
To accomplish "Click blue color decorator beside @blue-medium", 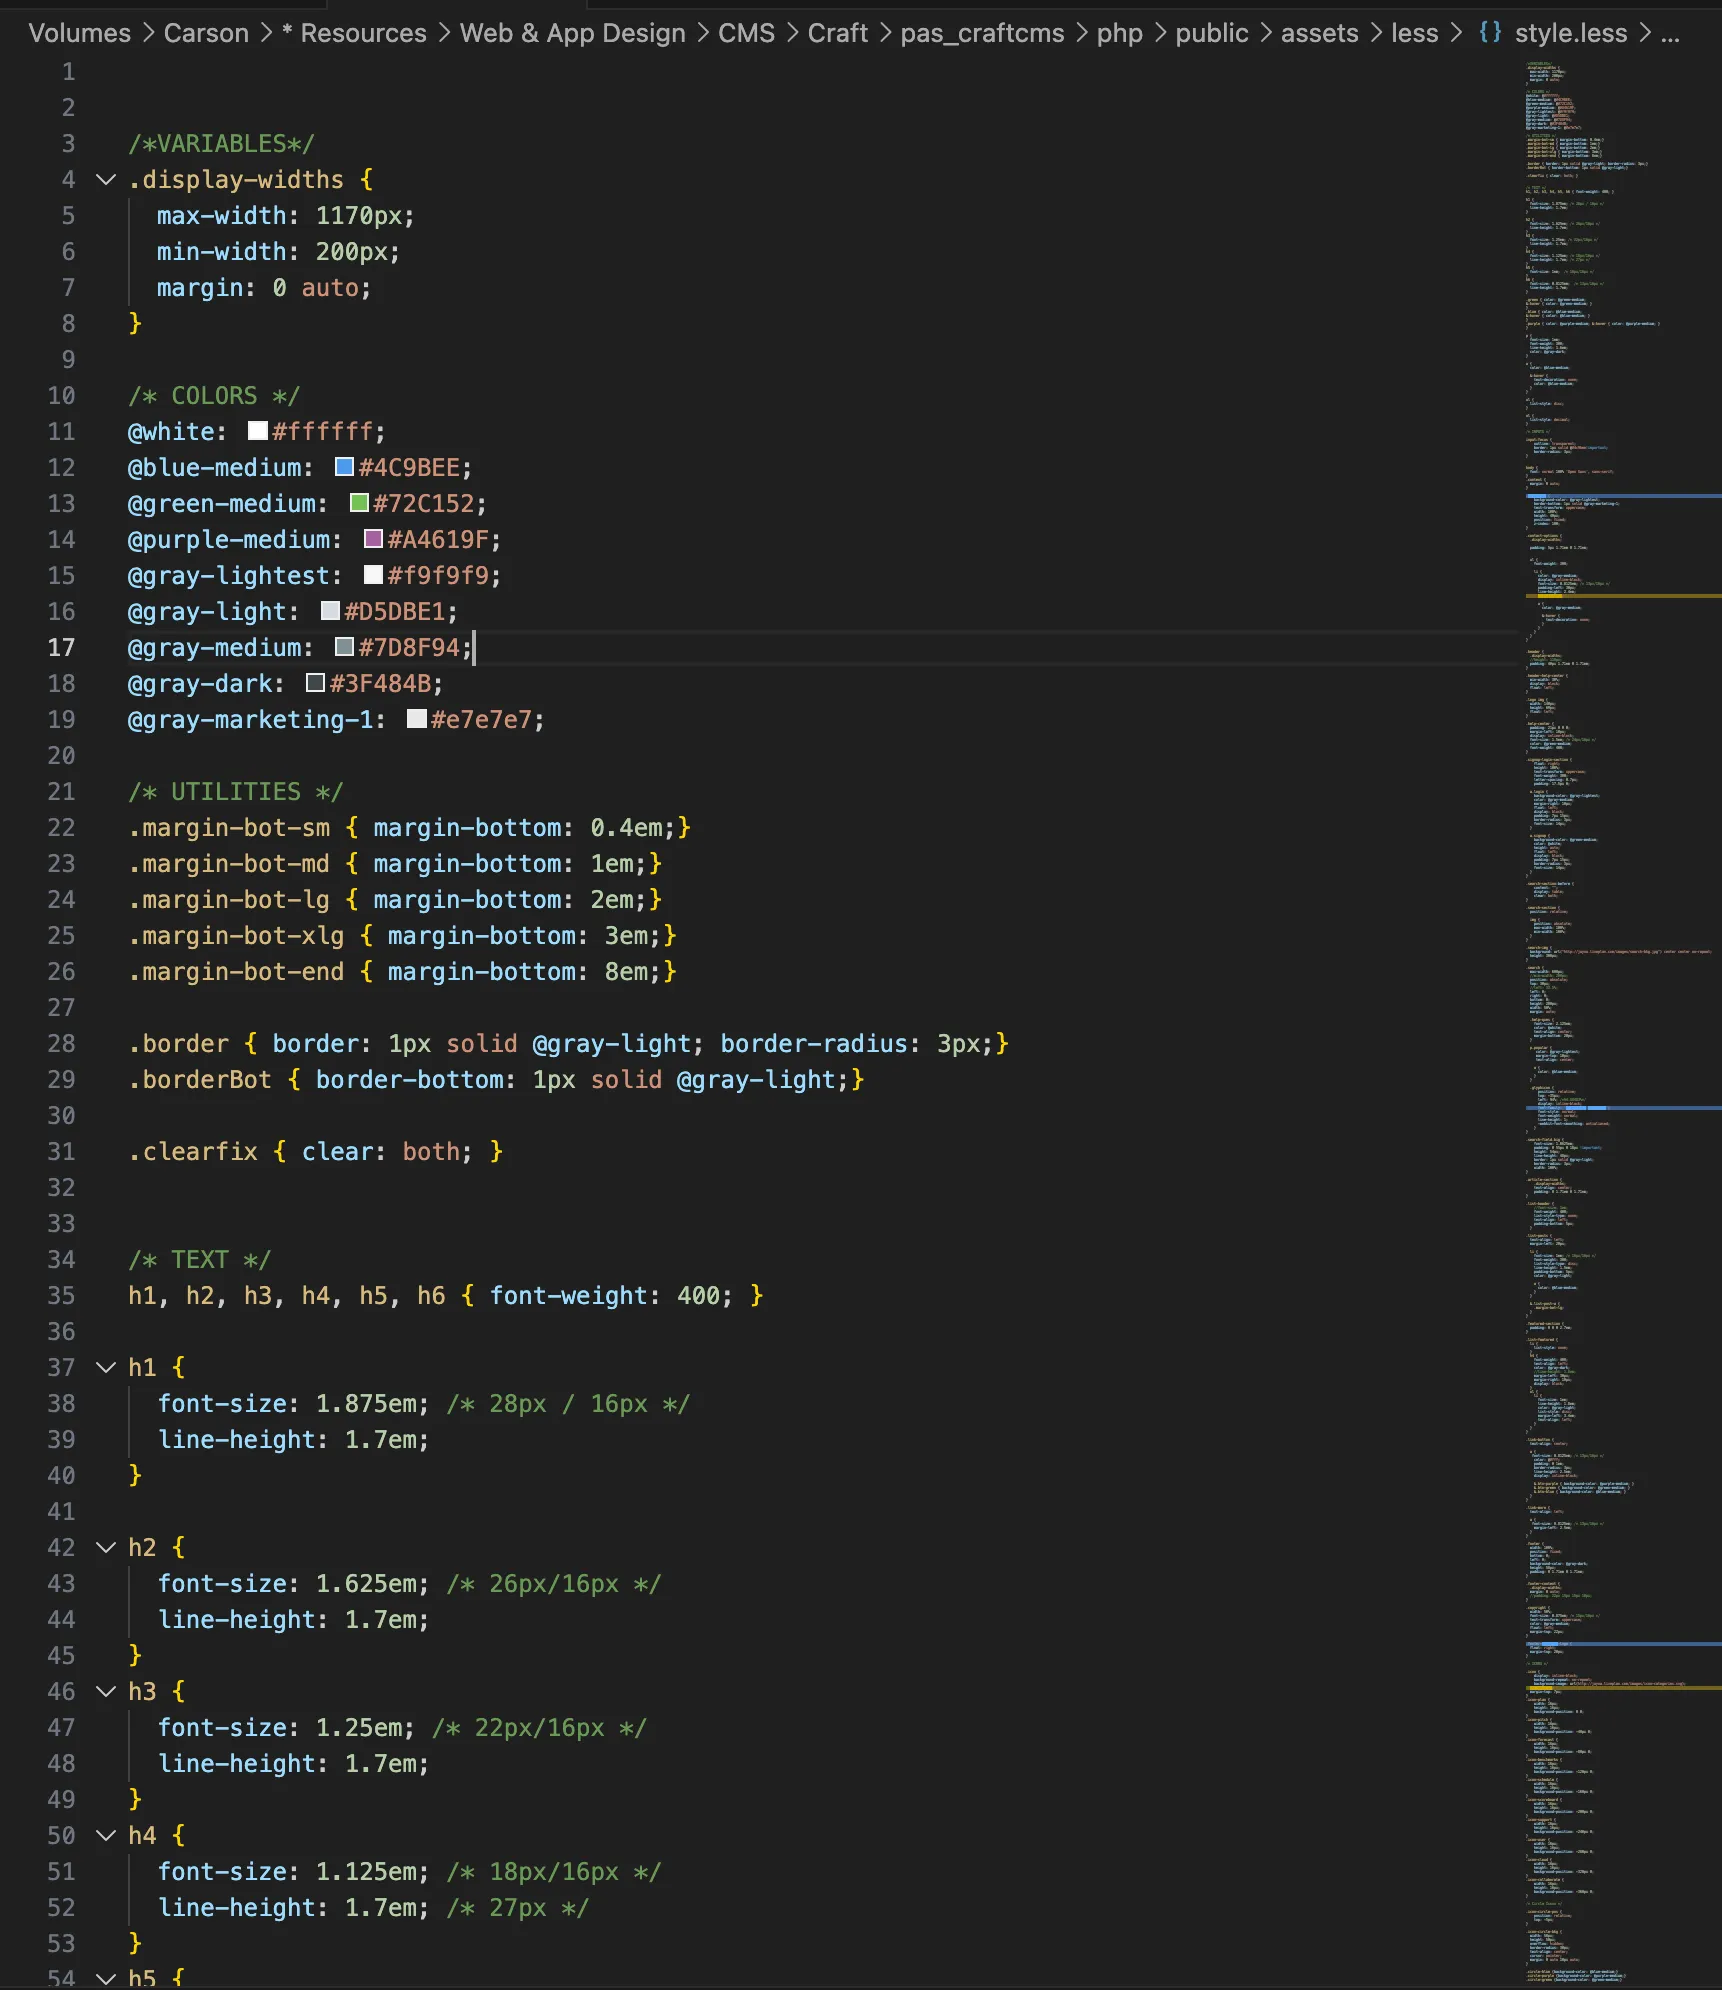I will pos(343,467).
